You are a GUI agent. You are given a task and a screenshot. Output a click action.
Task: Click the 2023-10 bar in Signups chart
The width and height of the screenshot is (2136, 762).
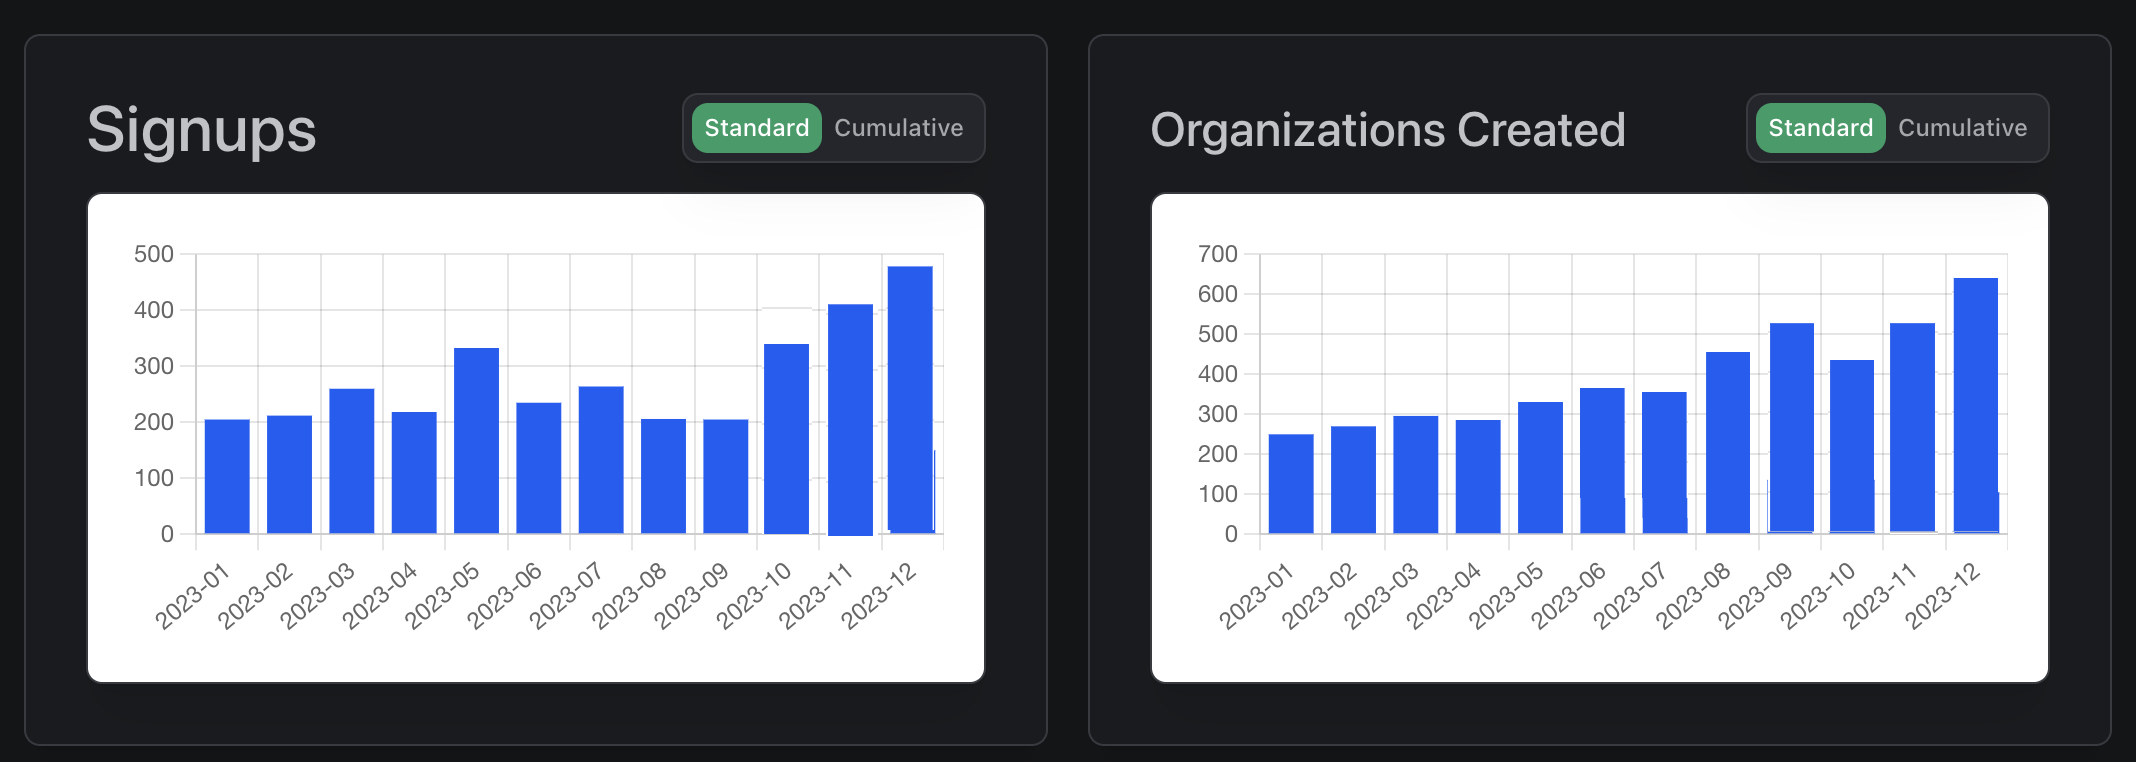786,438
